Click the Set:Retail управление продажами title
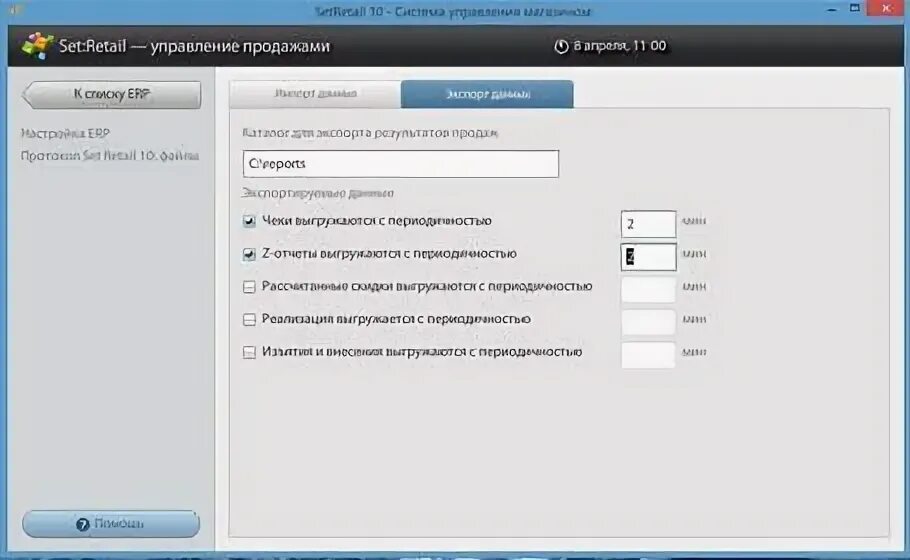910x560 pixels. [x=194, y=46]
